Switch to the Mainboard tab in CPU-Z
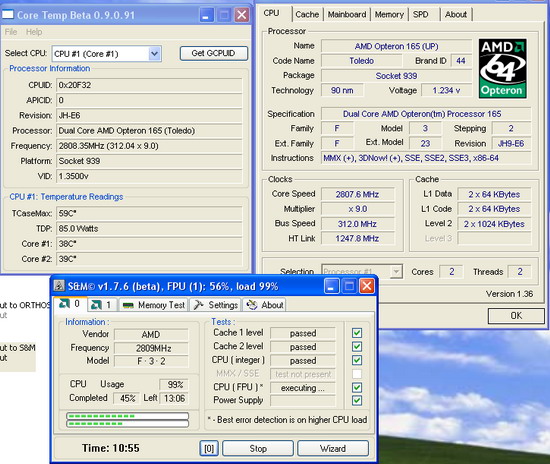This screenshot has height=464, width=550. click(x=347, y=14)
